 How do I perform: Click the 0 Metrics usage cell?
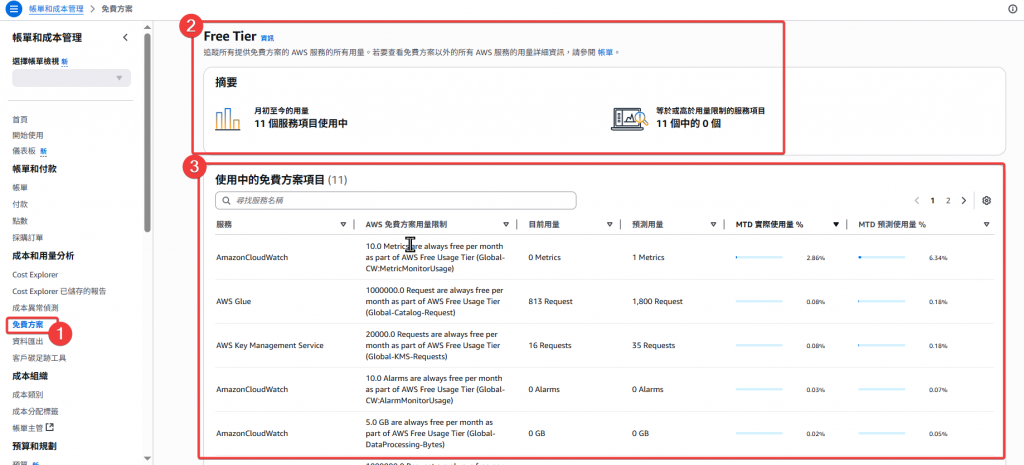[545, 257]
